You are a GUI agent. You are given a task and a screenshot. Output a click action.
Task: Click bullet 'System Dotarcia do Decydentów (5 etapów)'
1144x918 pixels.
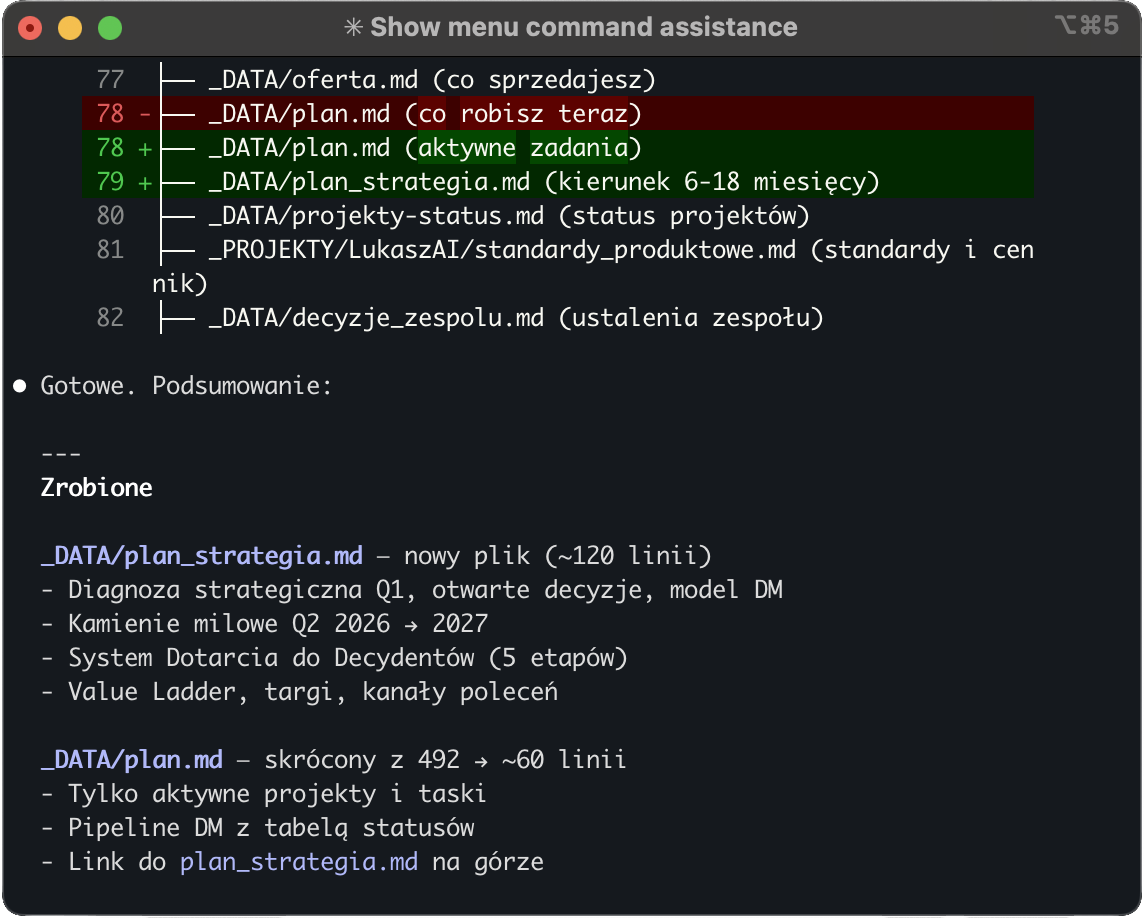click(x=334, y=658)
